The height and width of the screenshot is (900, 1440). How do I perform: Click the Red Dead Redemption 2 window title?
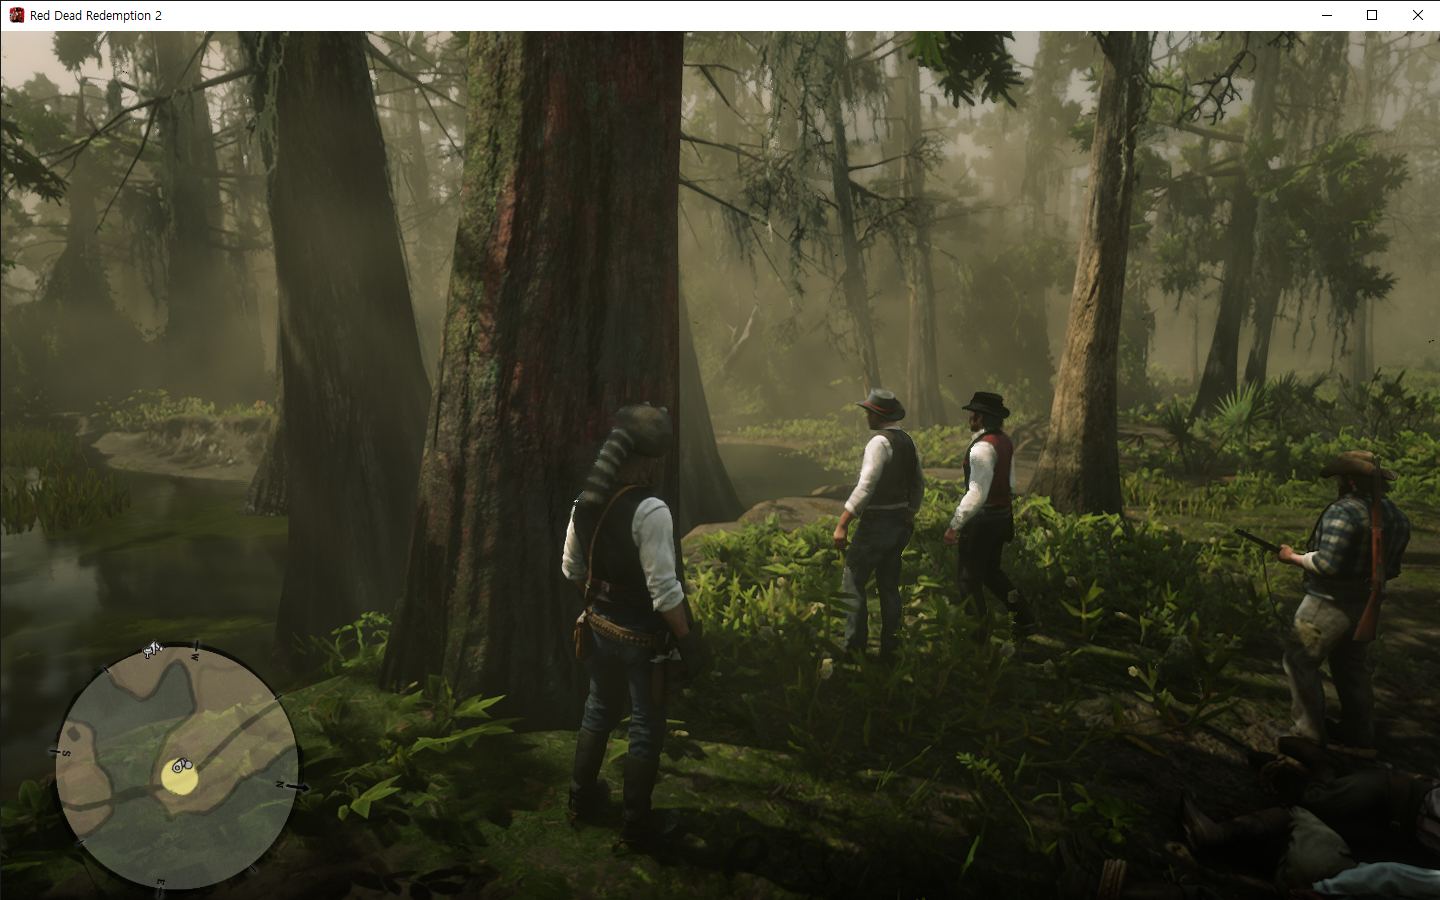click(96, 15)
